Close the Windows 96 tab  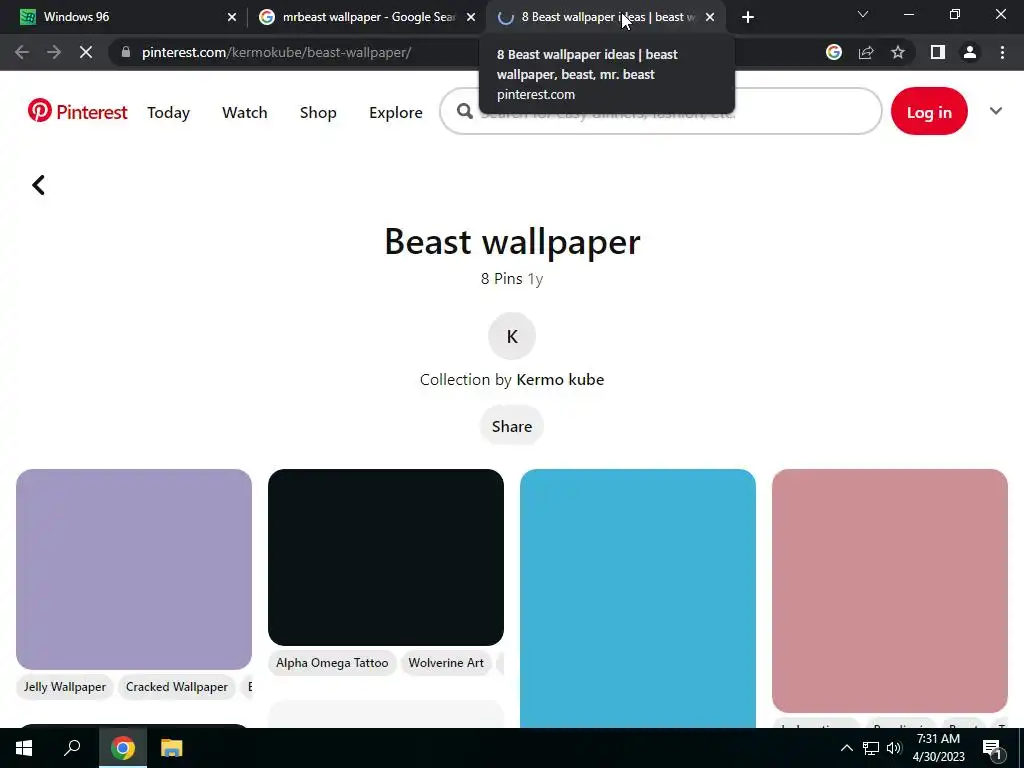coord(232,17)
